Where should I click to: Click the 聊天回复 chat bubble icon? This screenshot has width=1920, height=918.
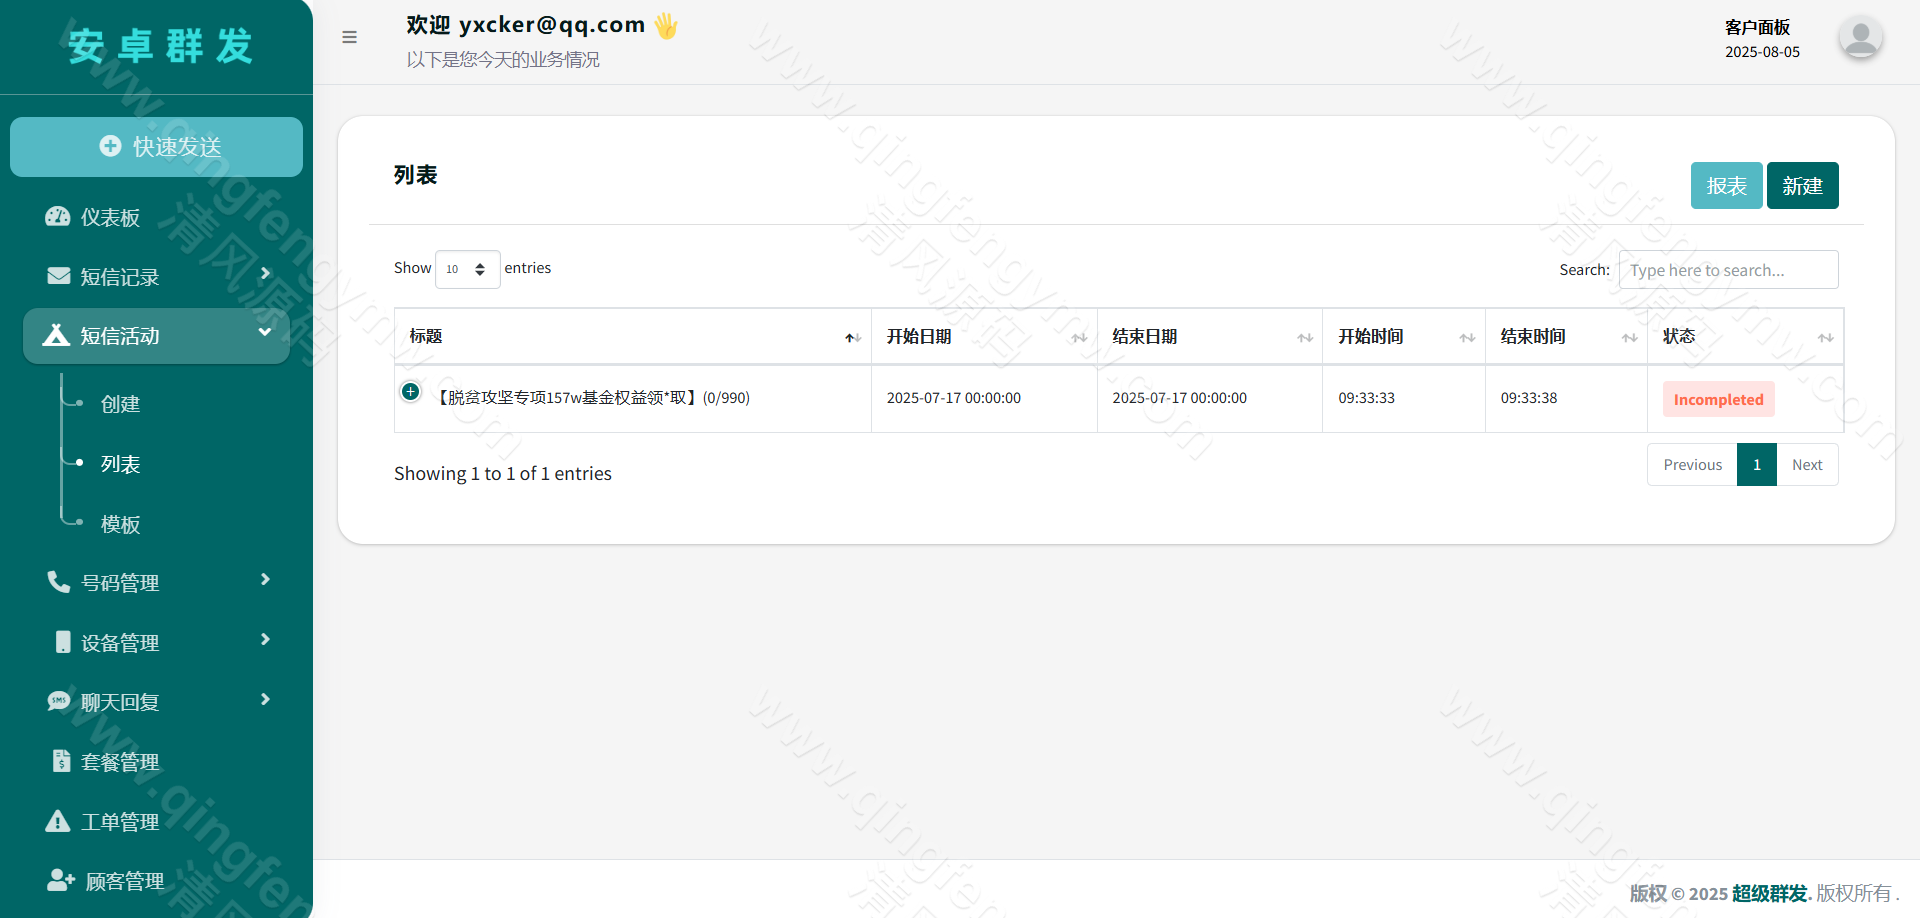(59, 701)
